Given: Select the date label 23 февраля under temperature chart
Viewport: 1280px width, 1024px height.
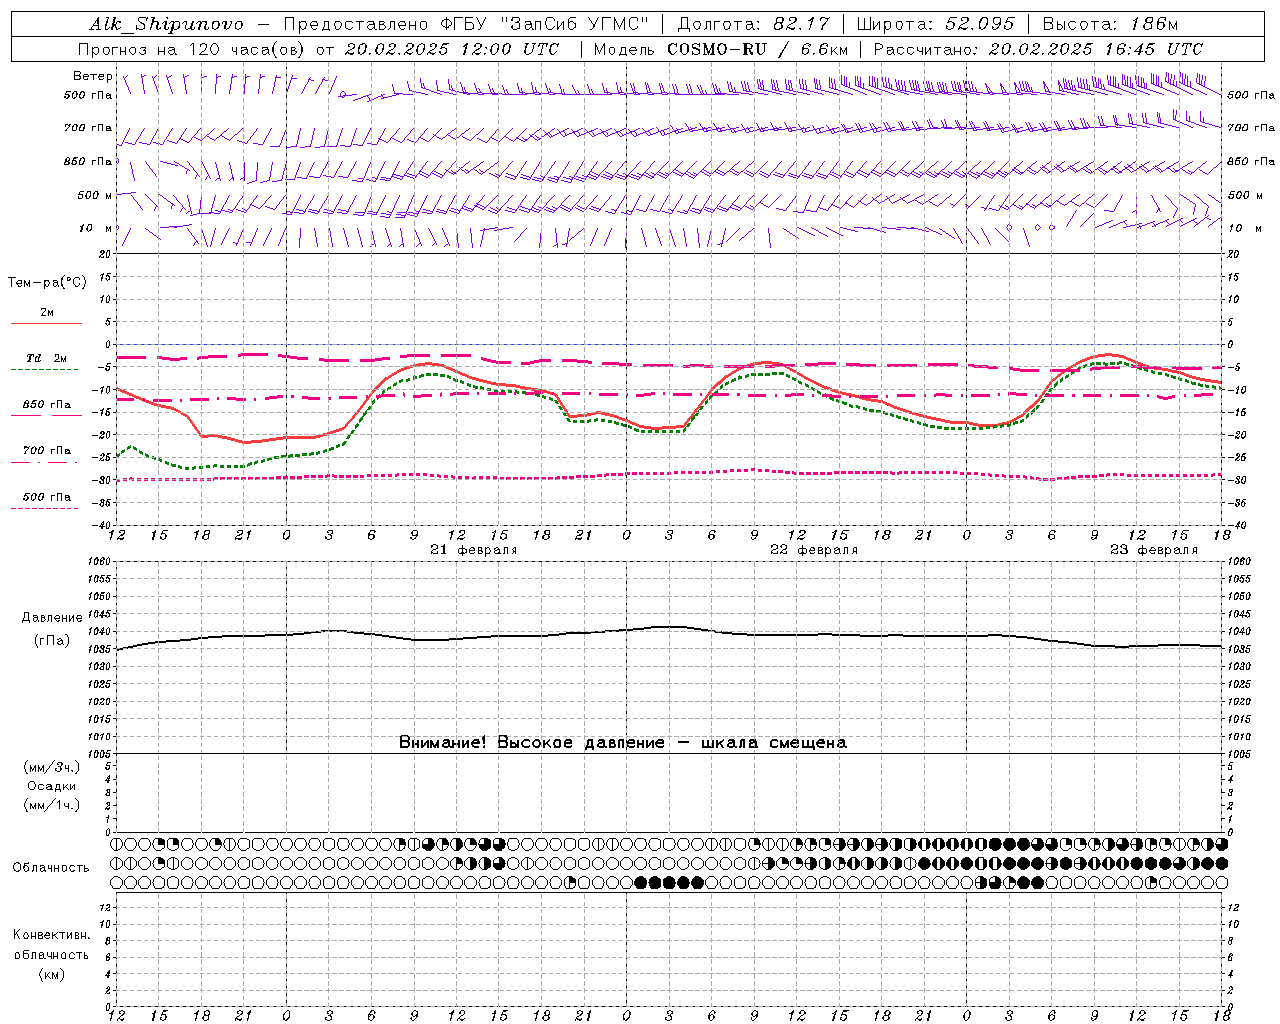Looking at the screenshot, I should coord(1154,550).
